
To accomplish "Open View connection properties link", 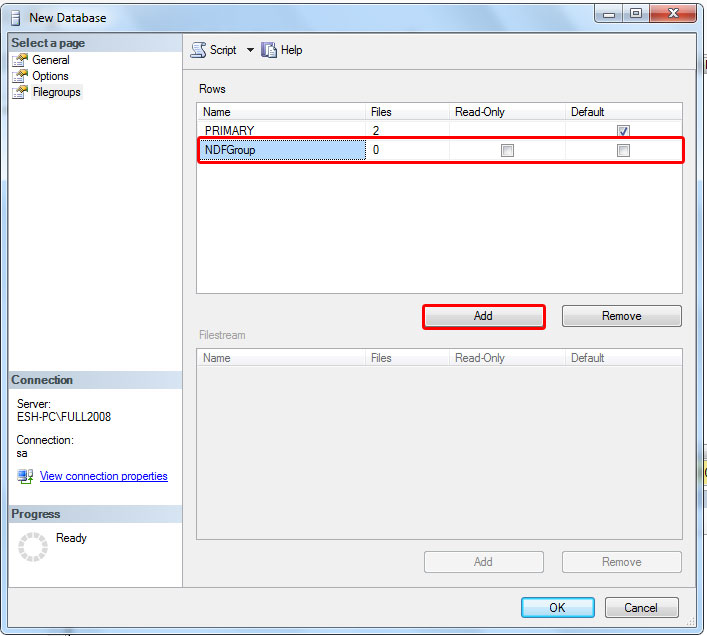I will coord(103,476).
